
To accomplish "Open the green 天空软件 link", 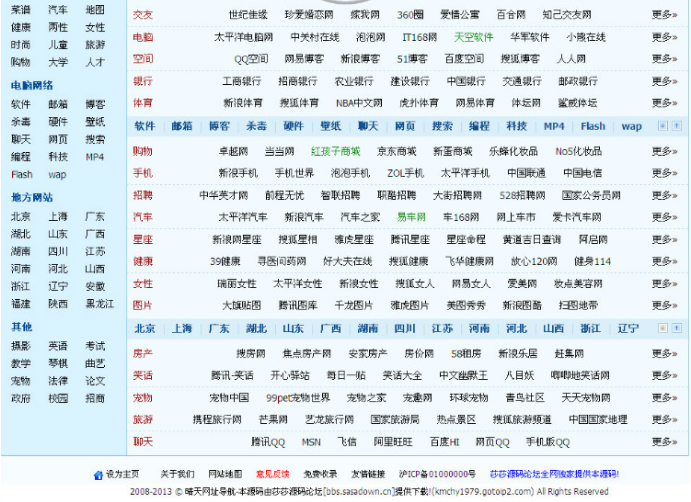I will pos(473,37).
